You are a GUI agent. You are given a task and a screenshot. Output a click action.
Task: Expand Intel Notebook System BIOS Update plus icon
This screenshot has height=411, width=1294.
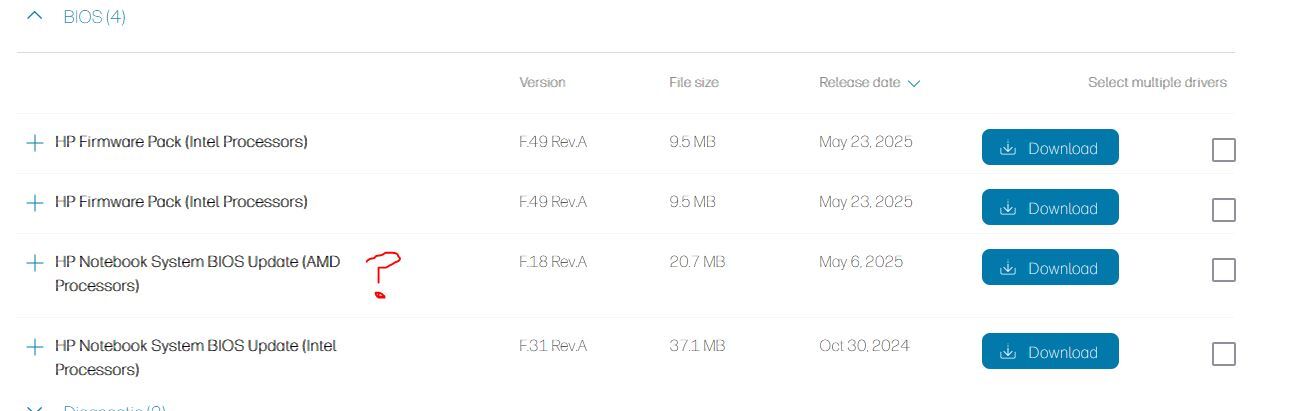coord(34,346)
